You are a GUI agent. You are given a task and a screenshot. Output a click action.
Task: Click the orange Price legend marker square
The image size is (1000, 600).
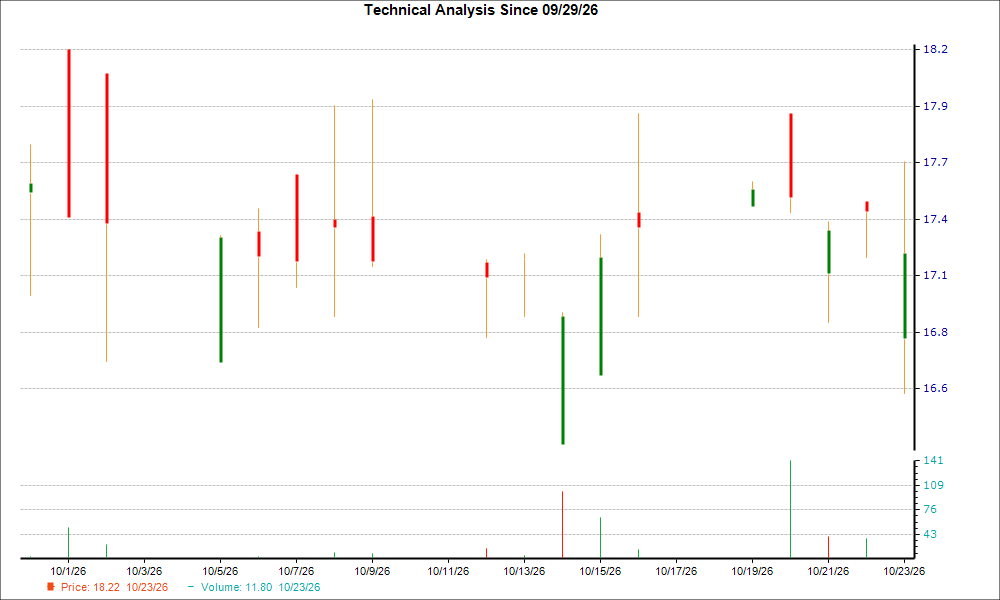coord(50,587)
